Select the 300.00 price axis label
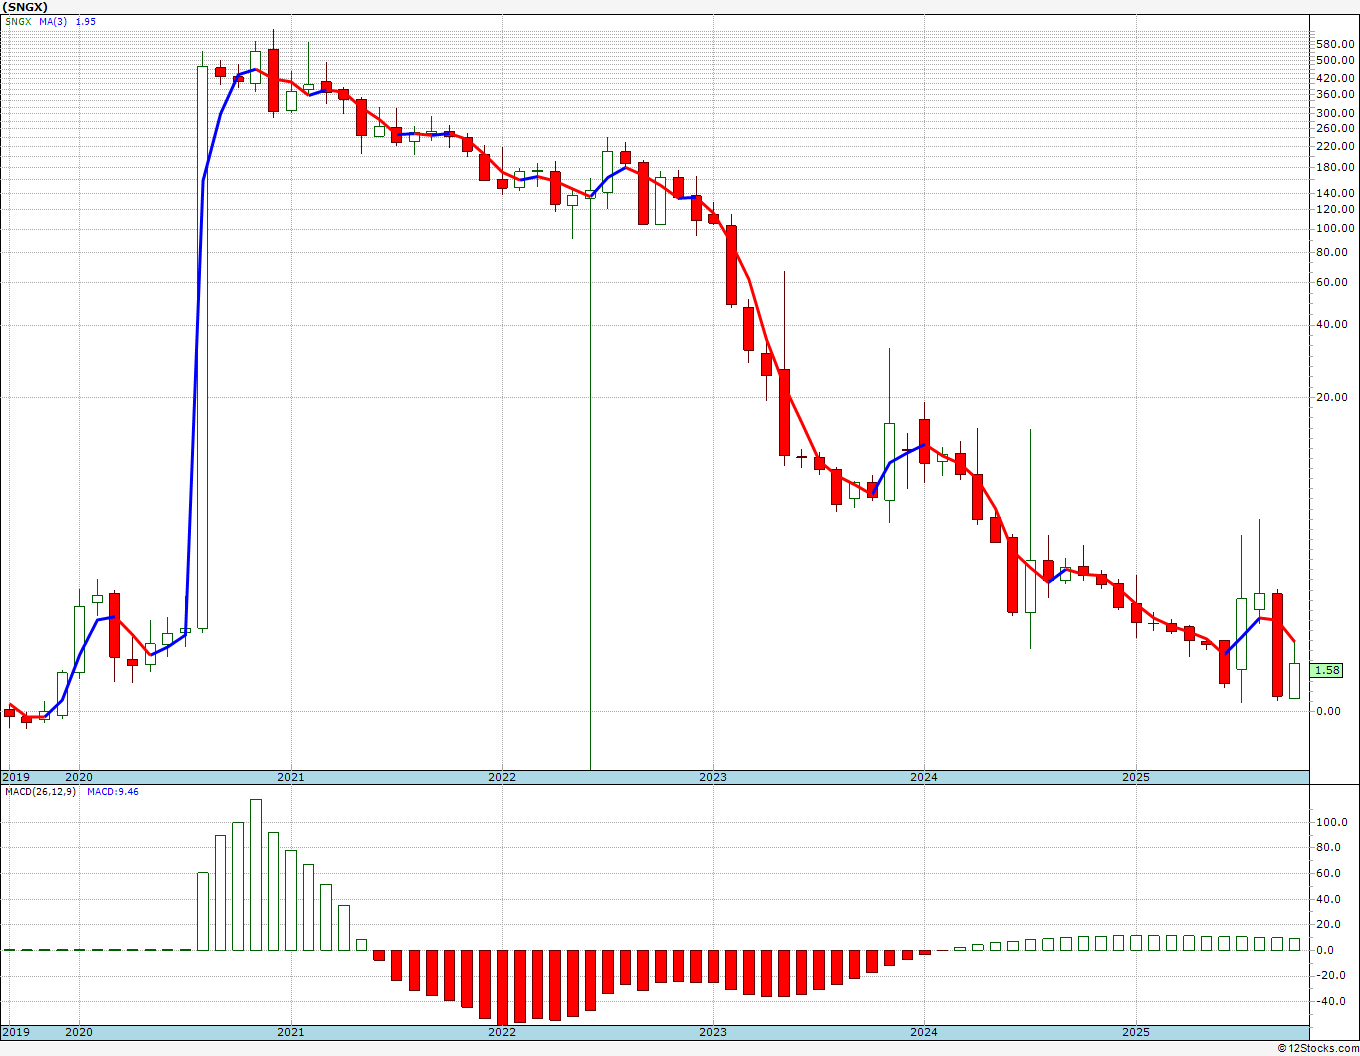 (1335, 113)
